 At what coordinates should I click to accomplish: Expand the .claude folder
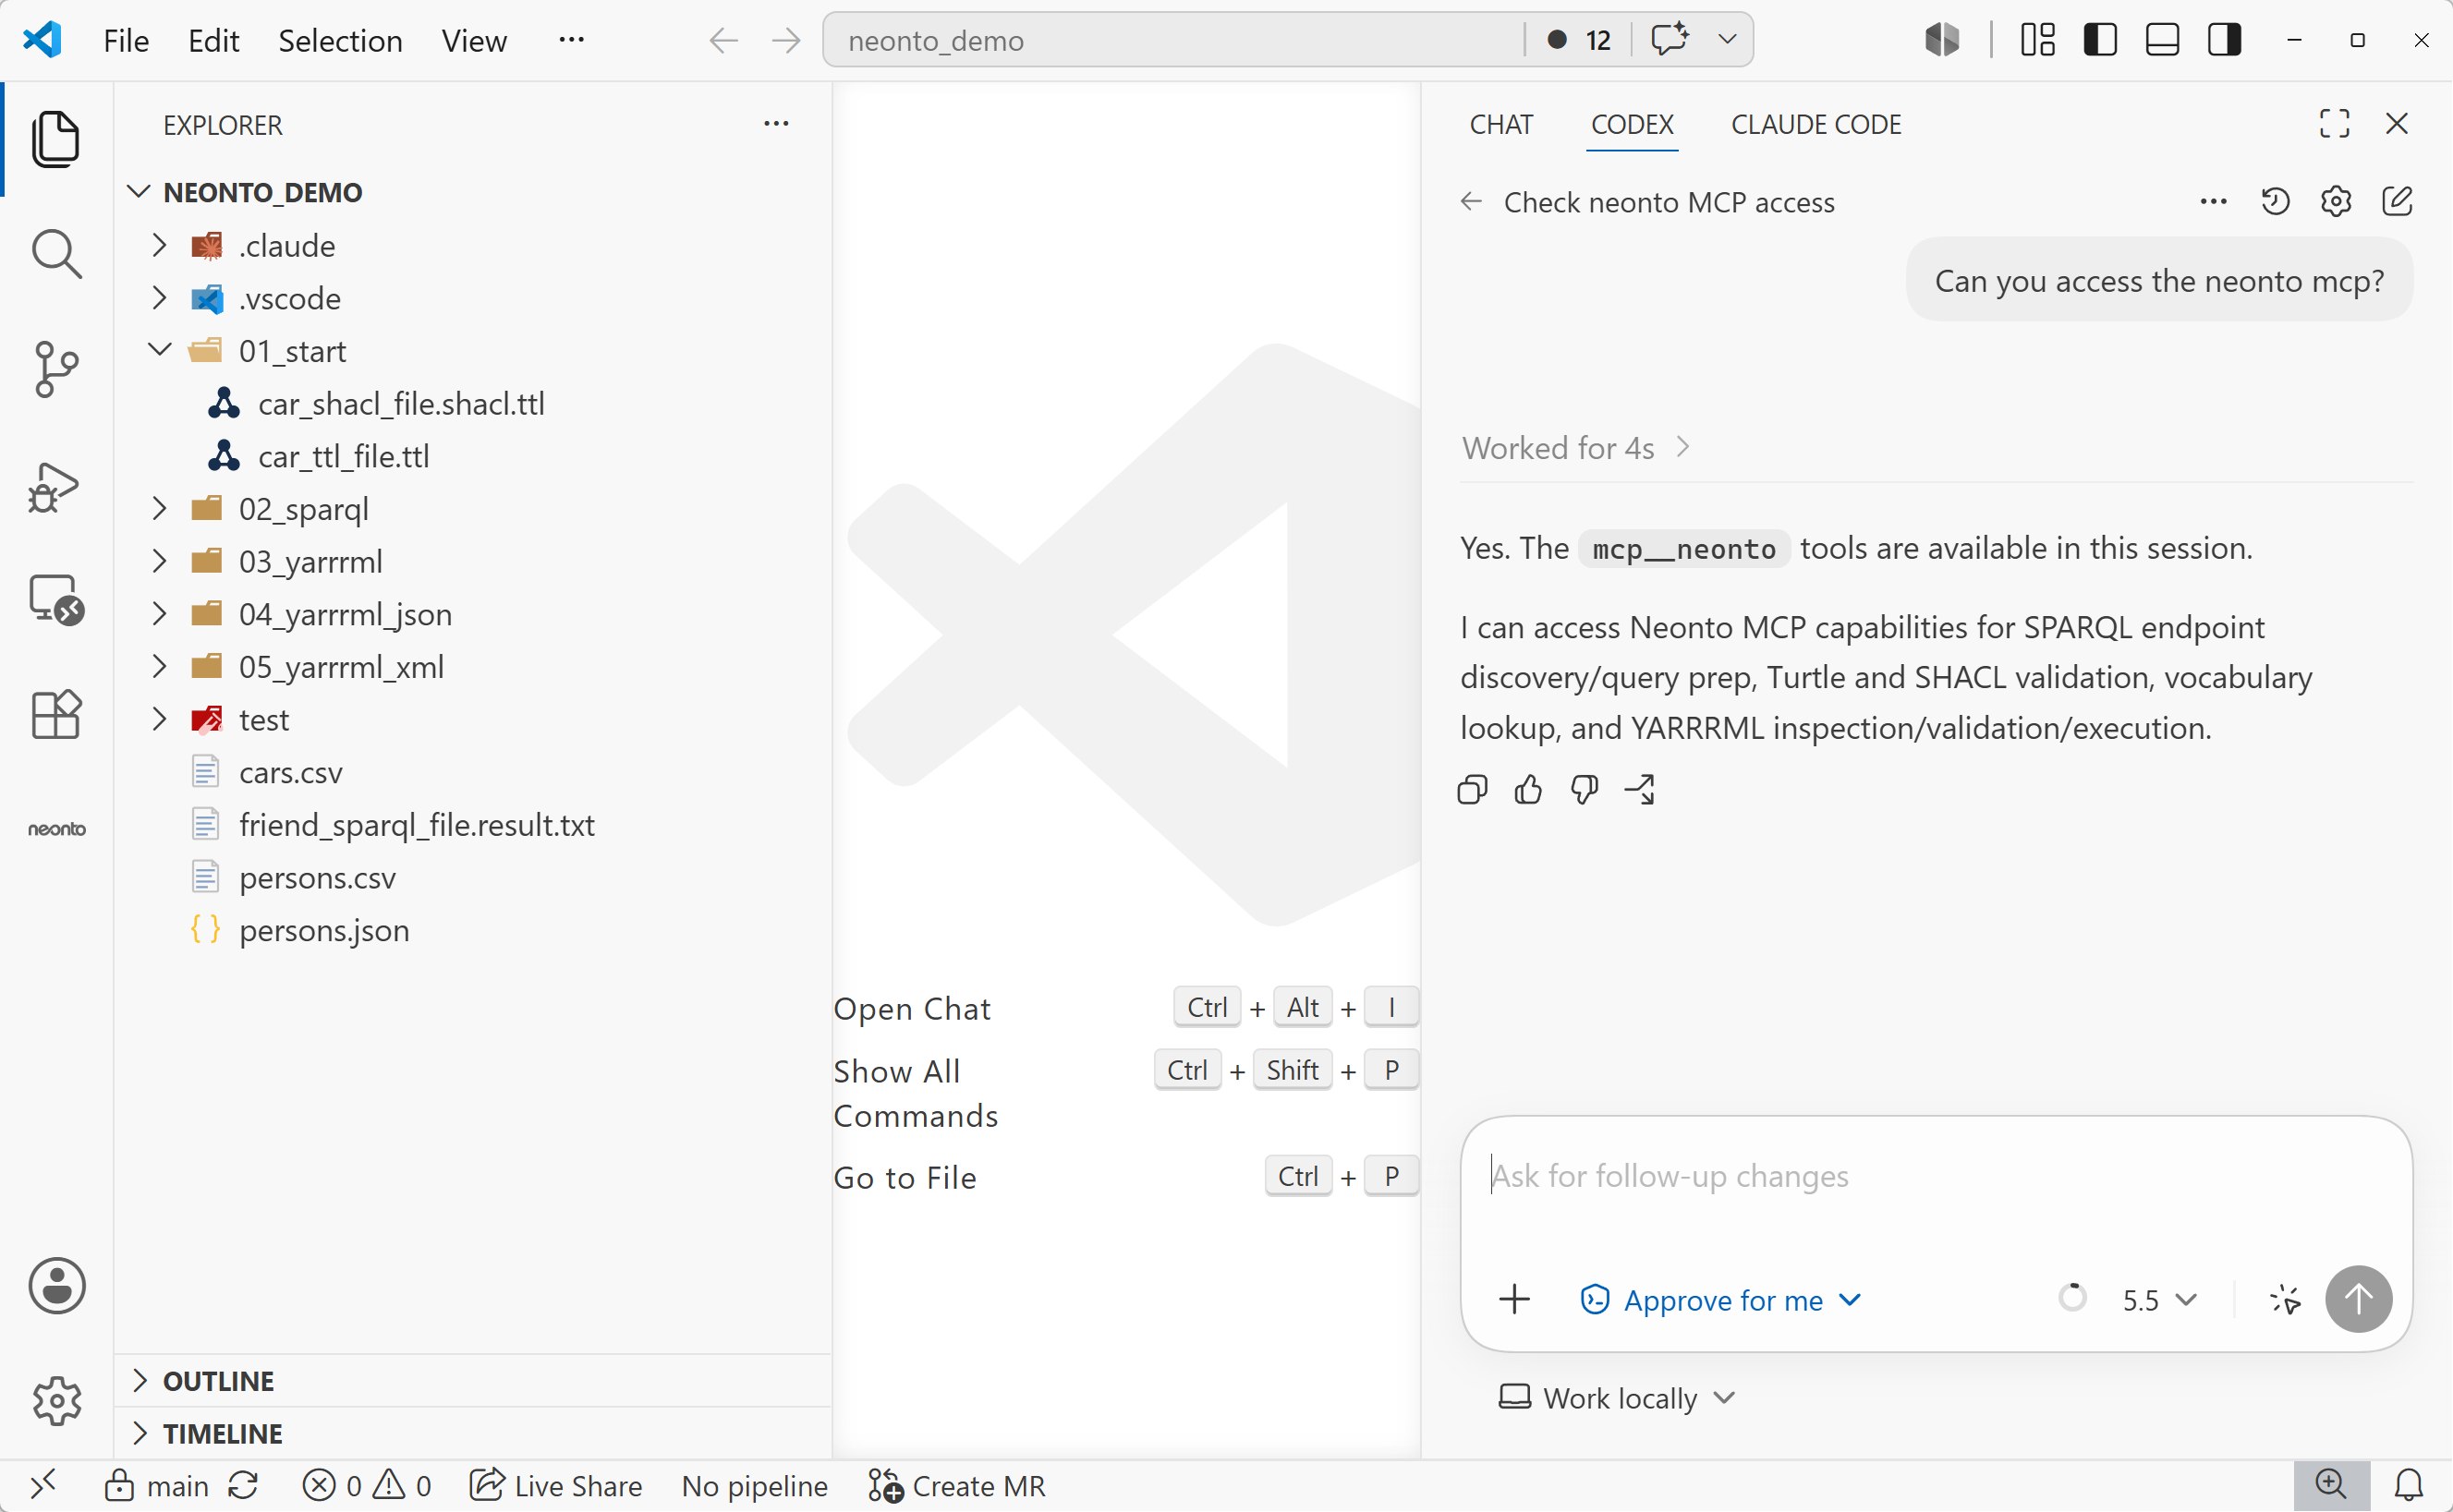click(159, 245)
